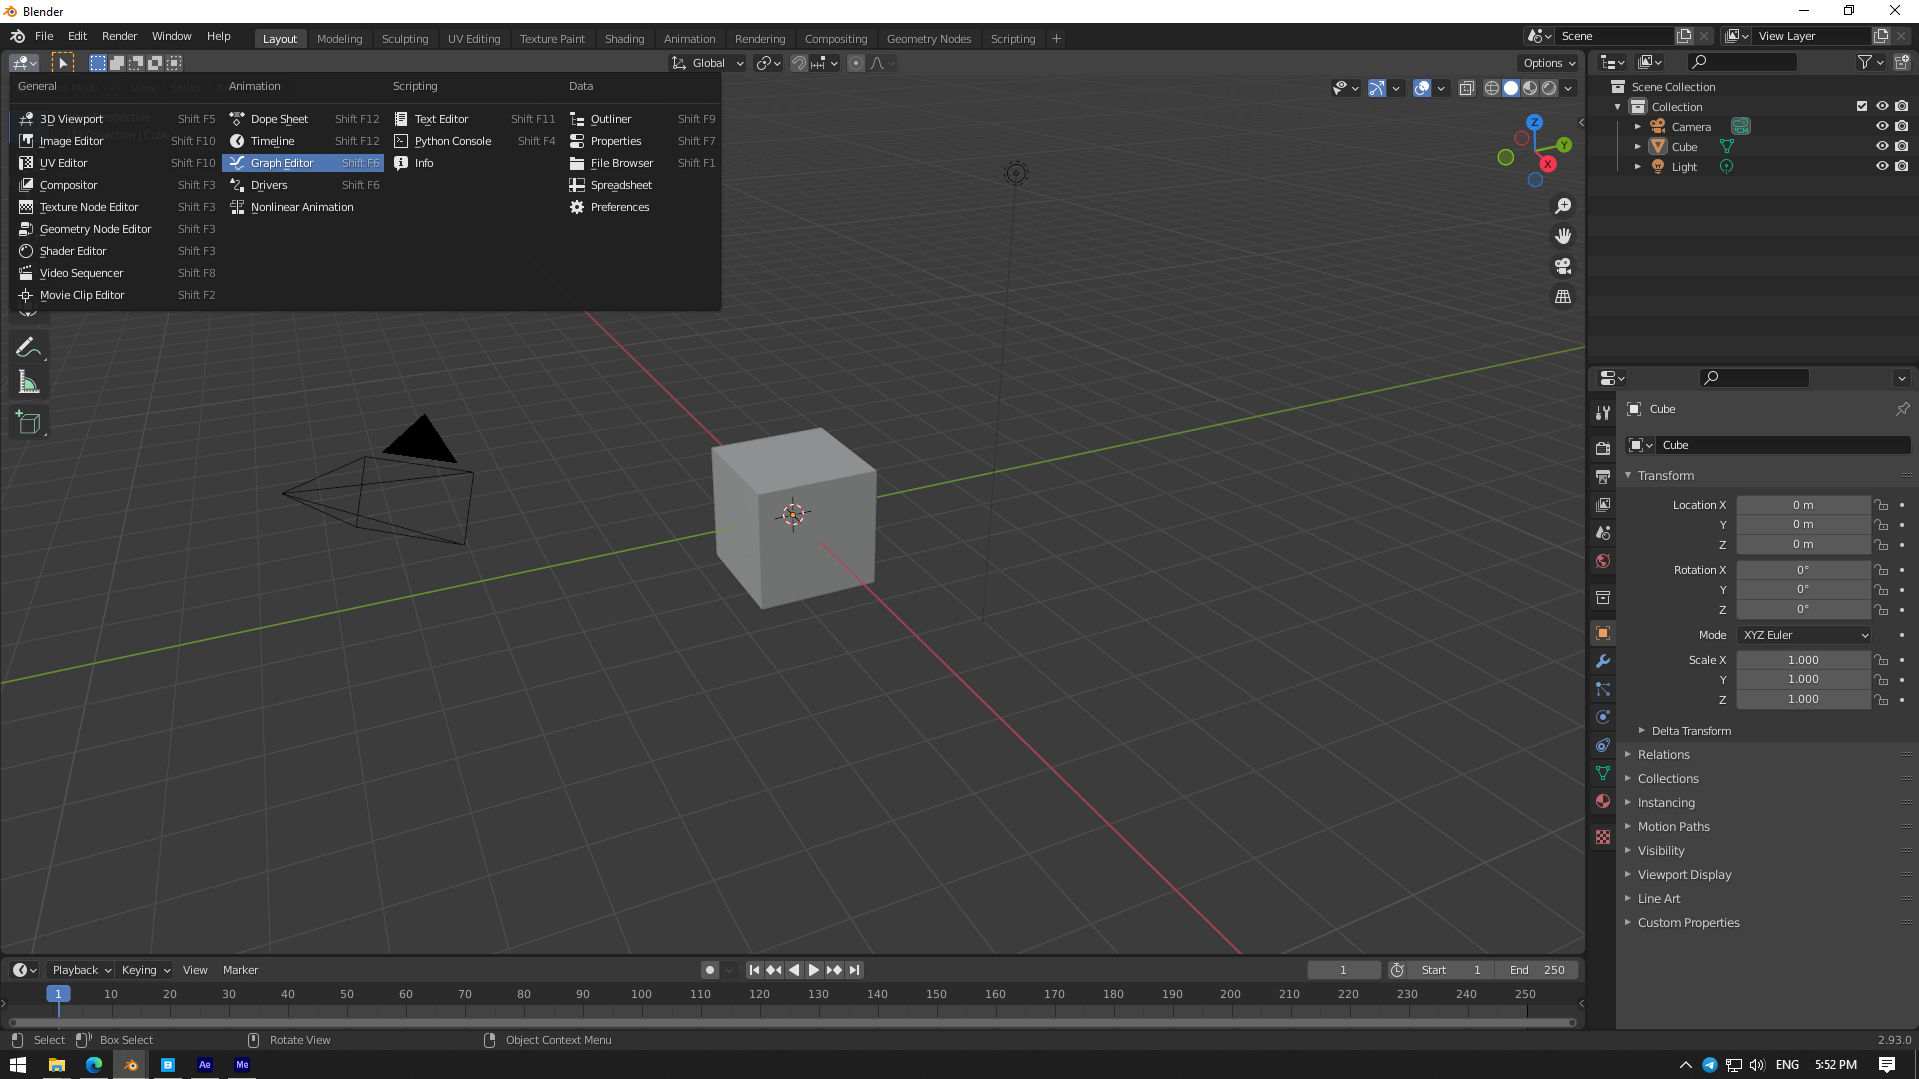The image size is (1919, 1079).
Task: Open the Render properties tab
Action: tap(1603, 448)
